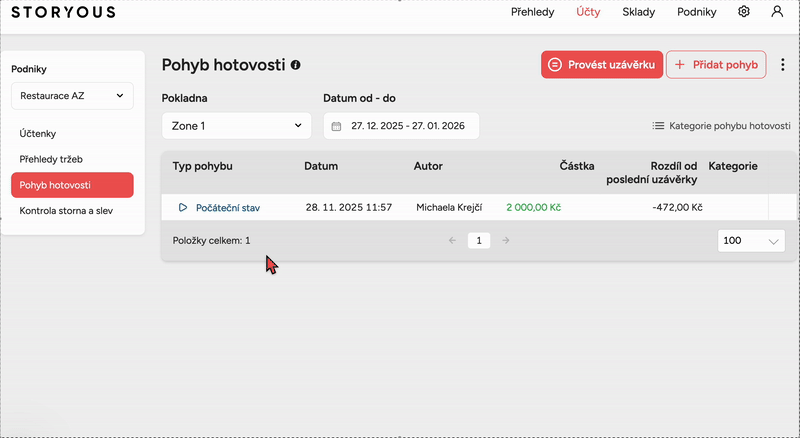Click the user profile icon

(x=777, y=12)
